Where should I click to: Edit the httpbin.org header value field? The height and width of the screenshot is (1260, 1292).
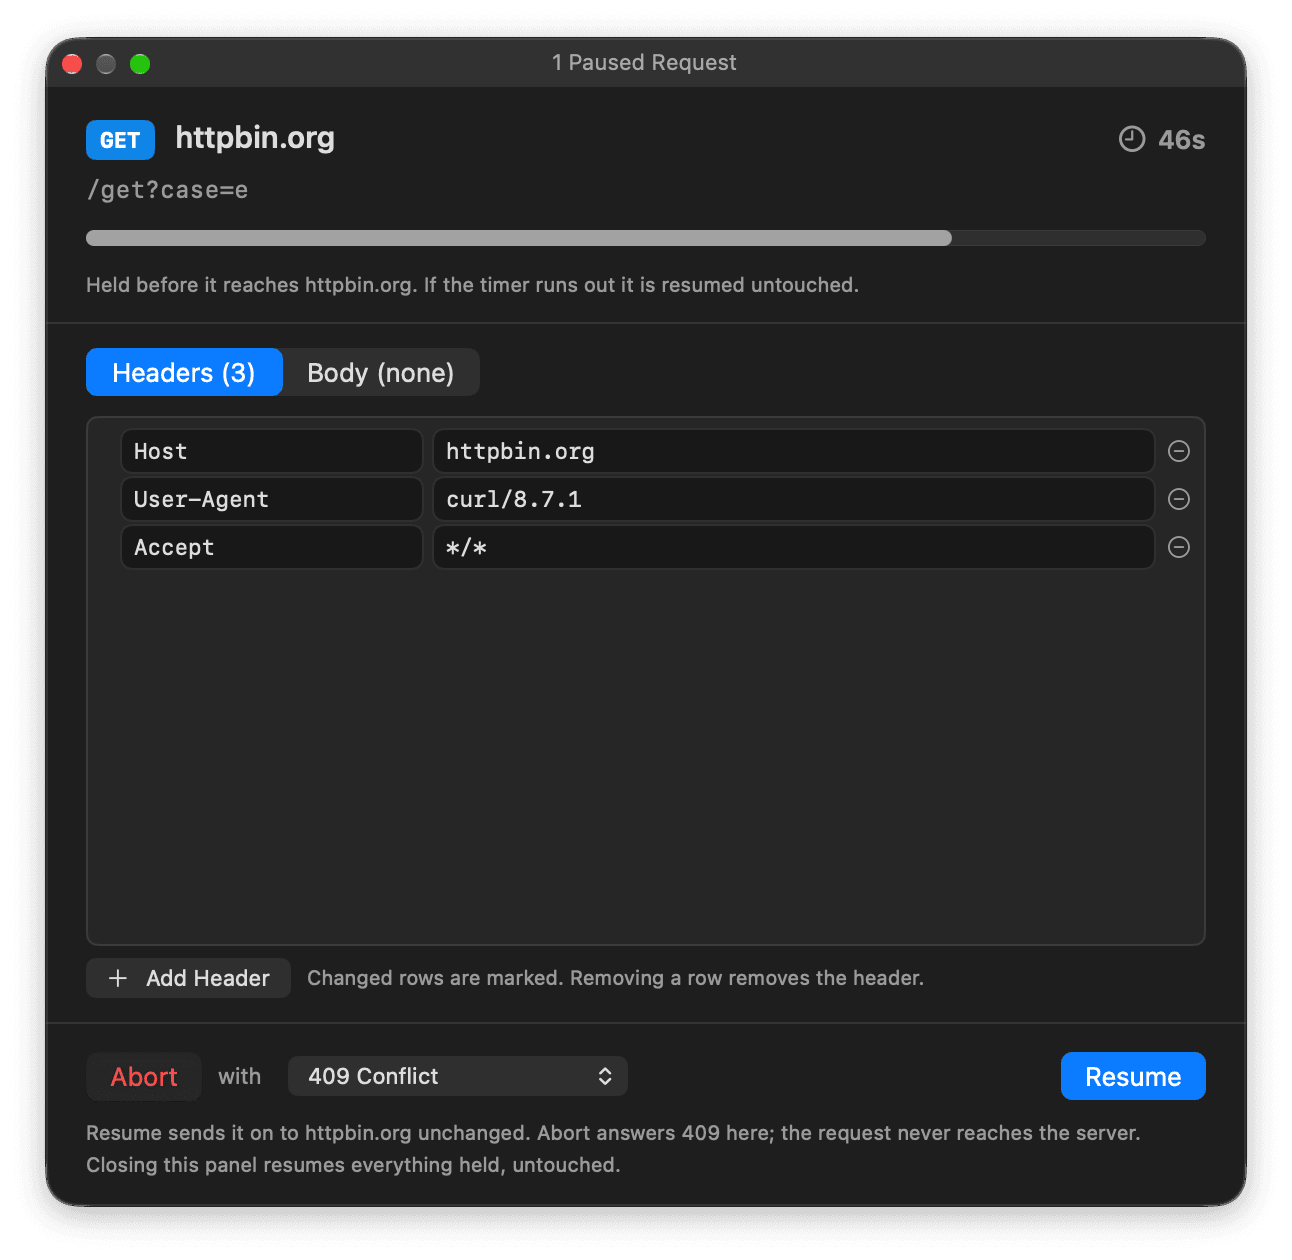coord(794,451)
